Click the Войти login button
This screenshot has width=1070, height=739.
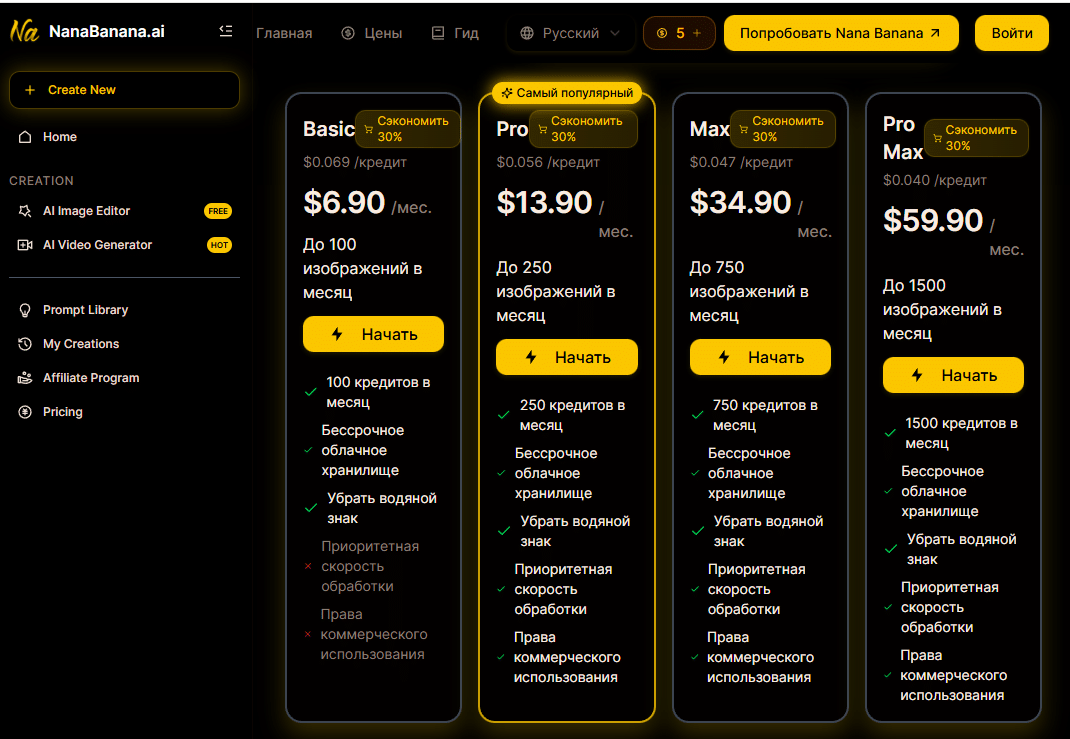1012,33
